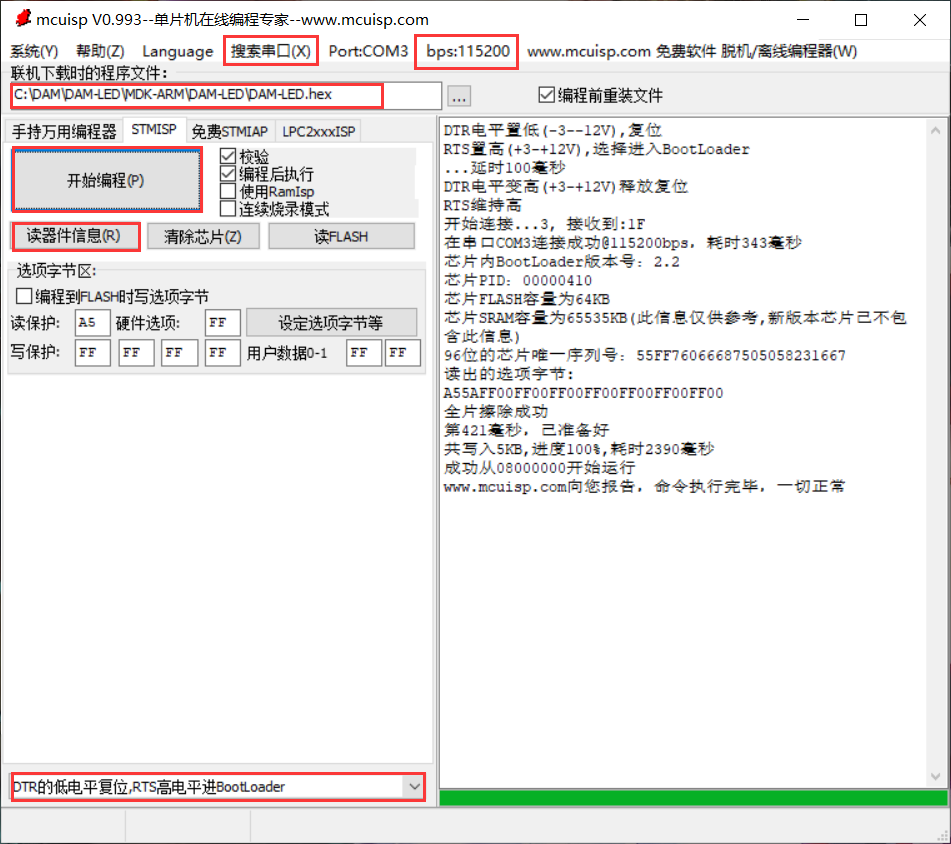
Task: Maximize the mcuisp window
Action: pyautogui.click(x=861, y=20)
